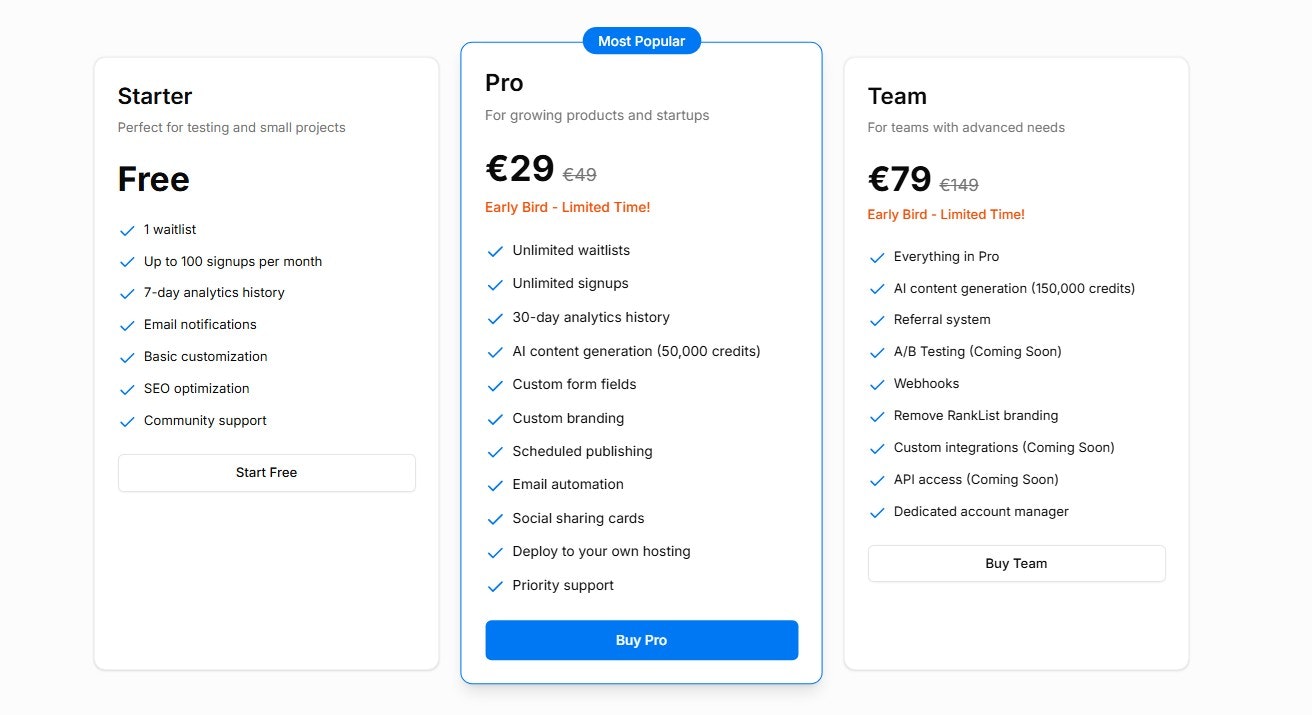Viewport: 1312px width, 715px height.
Task: Click the Starter plan heading
Action: pyautogui.click(x=155, y=96)
